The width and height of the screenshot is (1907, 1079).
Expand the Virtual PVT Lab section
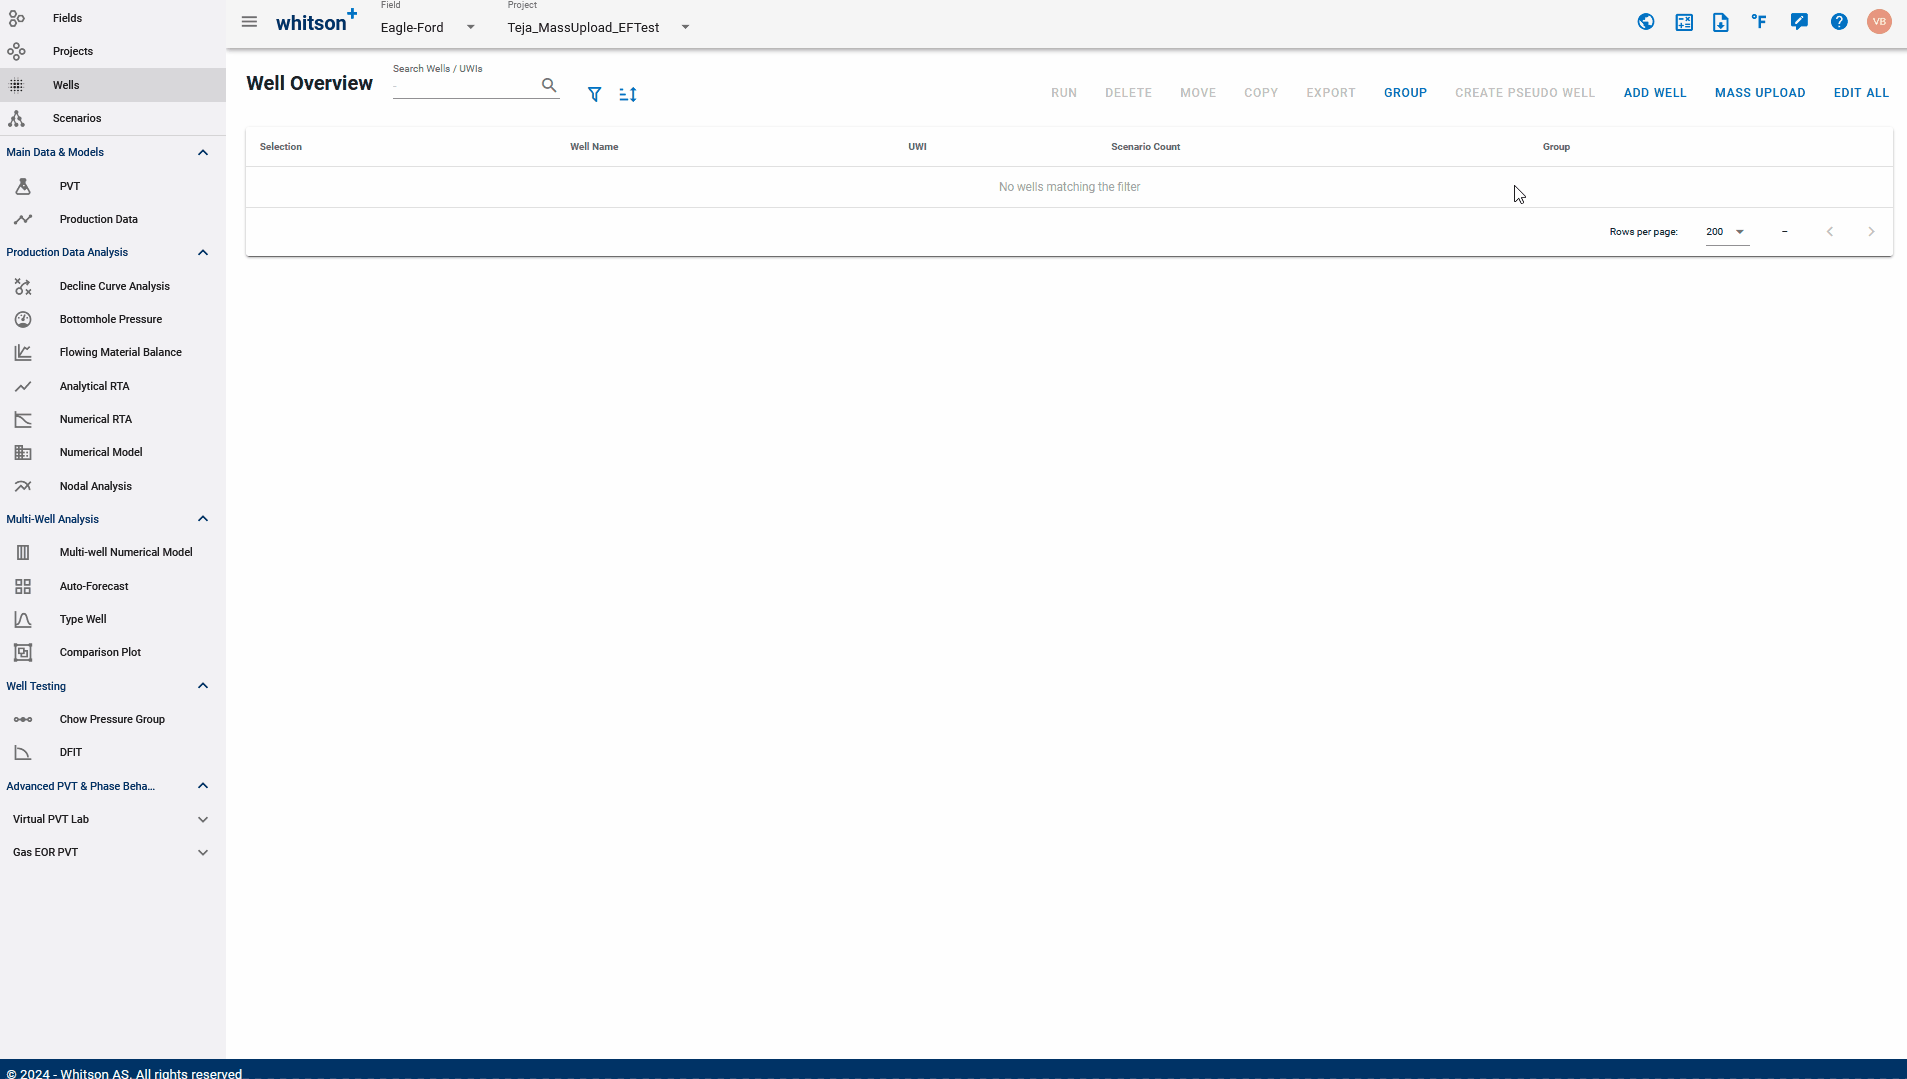pyautogui.click(x=202, y=819)
